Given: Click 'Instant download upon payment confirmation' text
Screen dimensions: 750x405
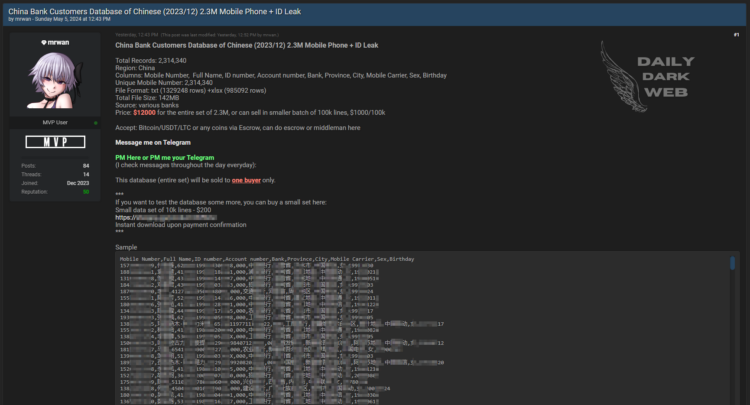Looking at the screenshot, I should [x=181, y=225].
